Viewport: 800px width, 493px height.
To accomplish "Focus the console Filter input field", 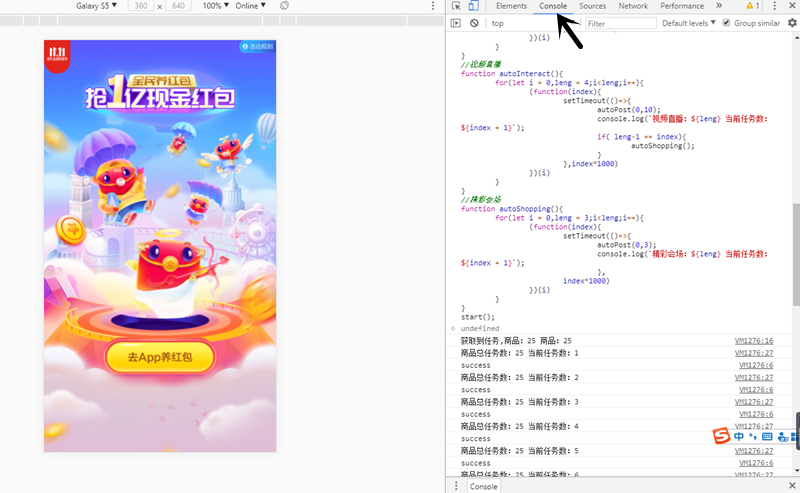I will pyautogui.click(x=620, y=23).
